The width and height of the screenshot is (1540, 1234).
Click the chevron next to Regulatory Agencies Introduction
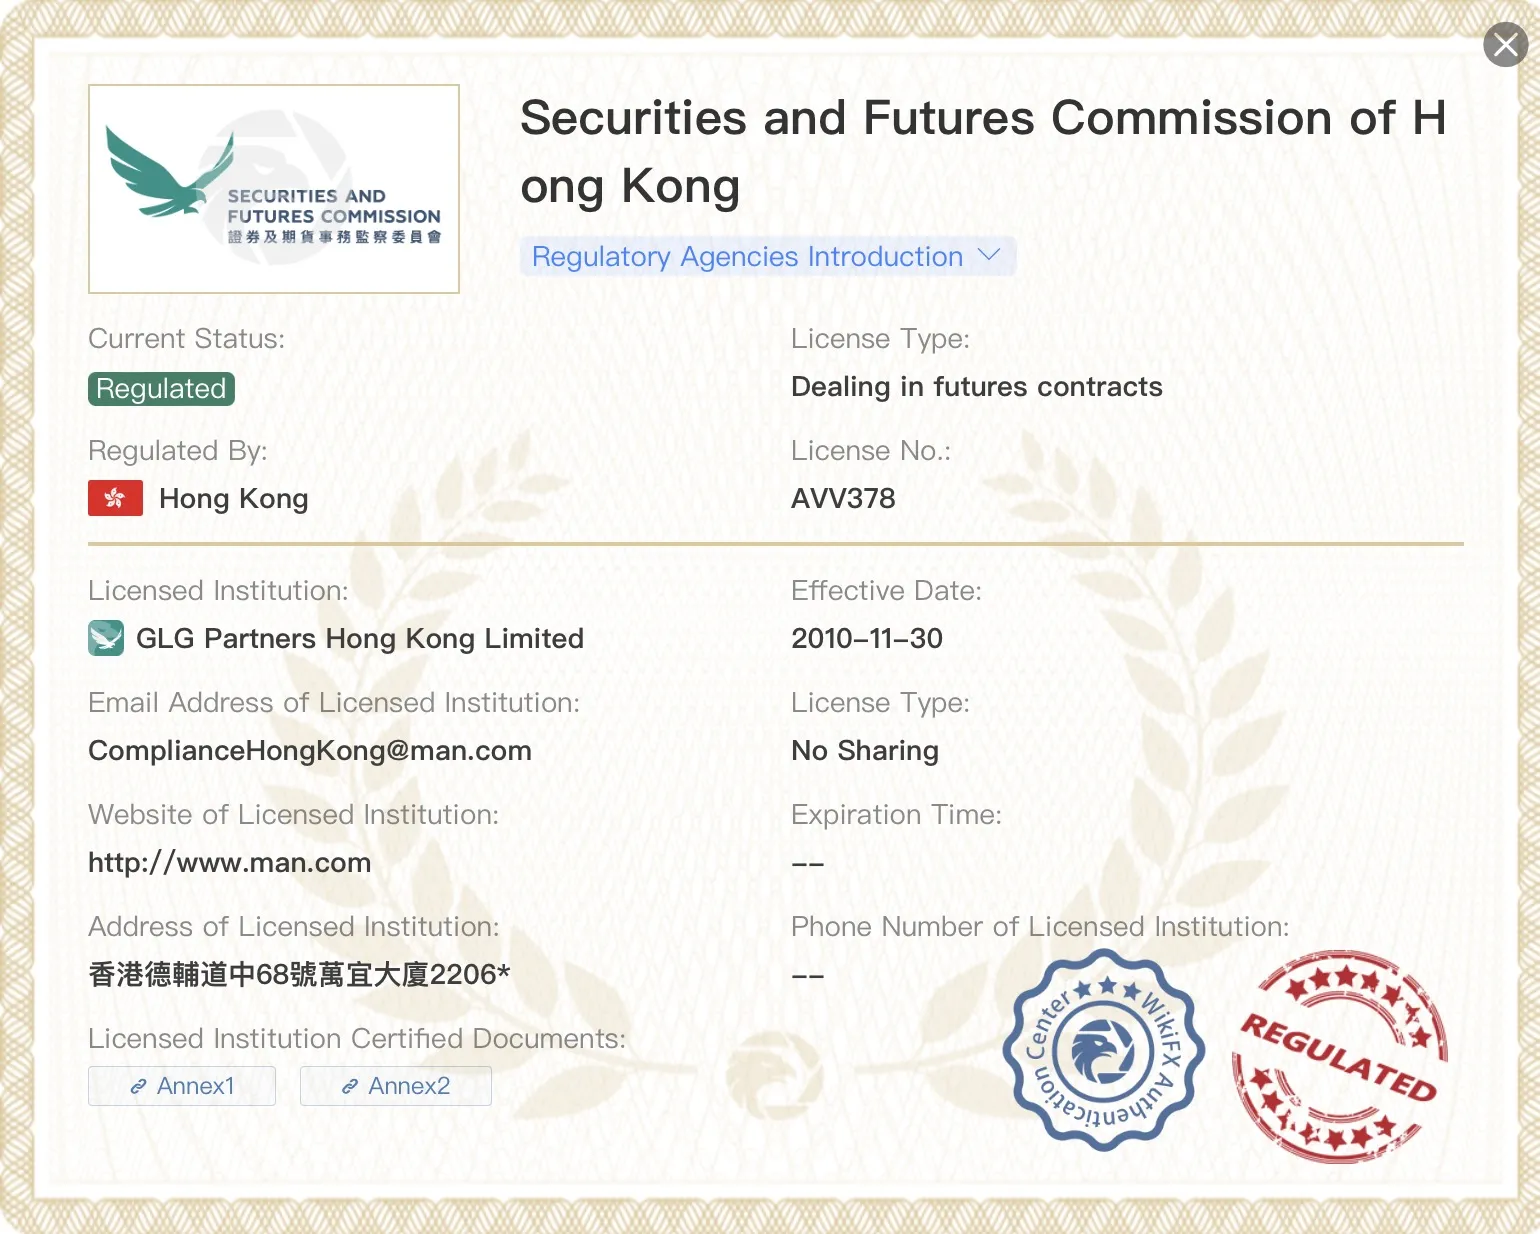[988, 255]
